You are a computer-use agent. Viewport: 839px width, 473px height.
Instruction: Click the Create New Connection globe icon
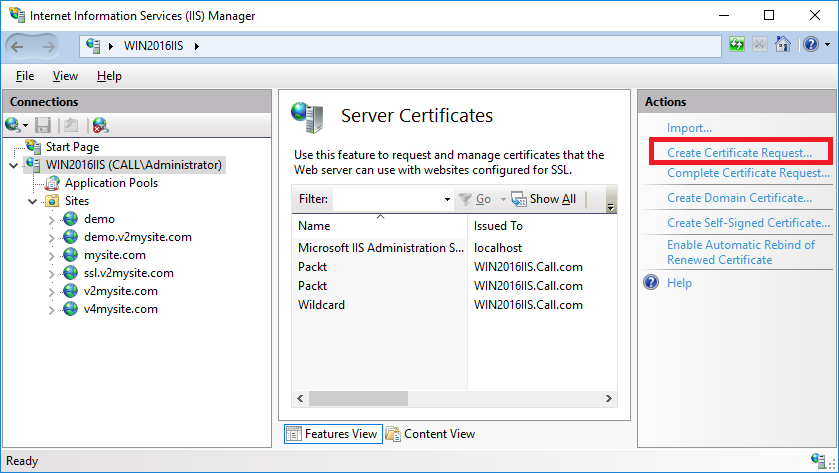point(13,125)
